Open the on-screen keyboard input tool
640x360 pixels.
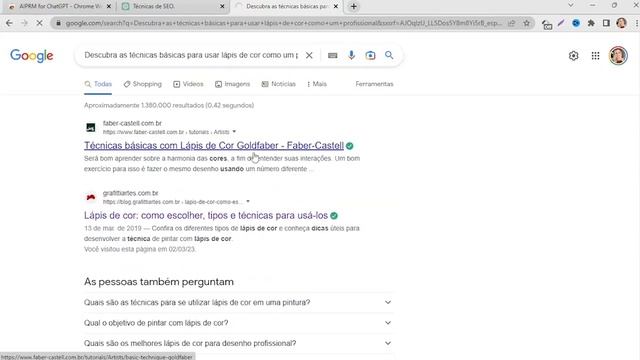coord(333,55)
